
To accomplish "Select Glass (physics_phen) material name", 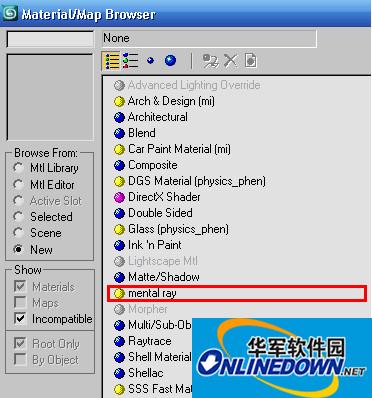I will 178,229.
